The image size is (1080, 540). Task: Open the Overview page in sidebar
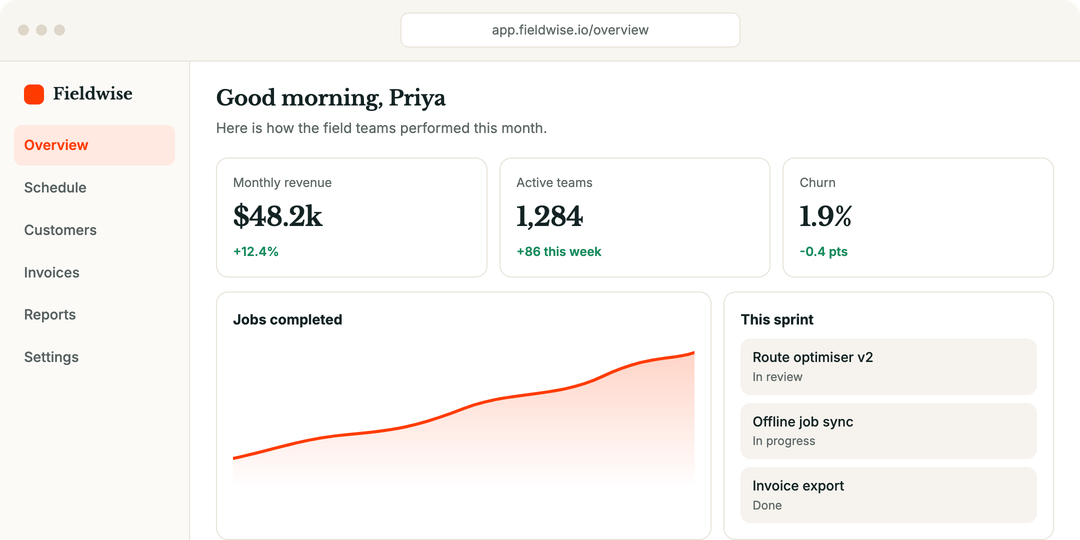(94, 145)
